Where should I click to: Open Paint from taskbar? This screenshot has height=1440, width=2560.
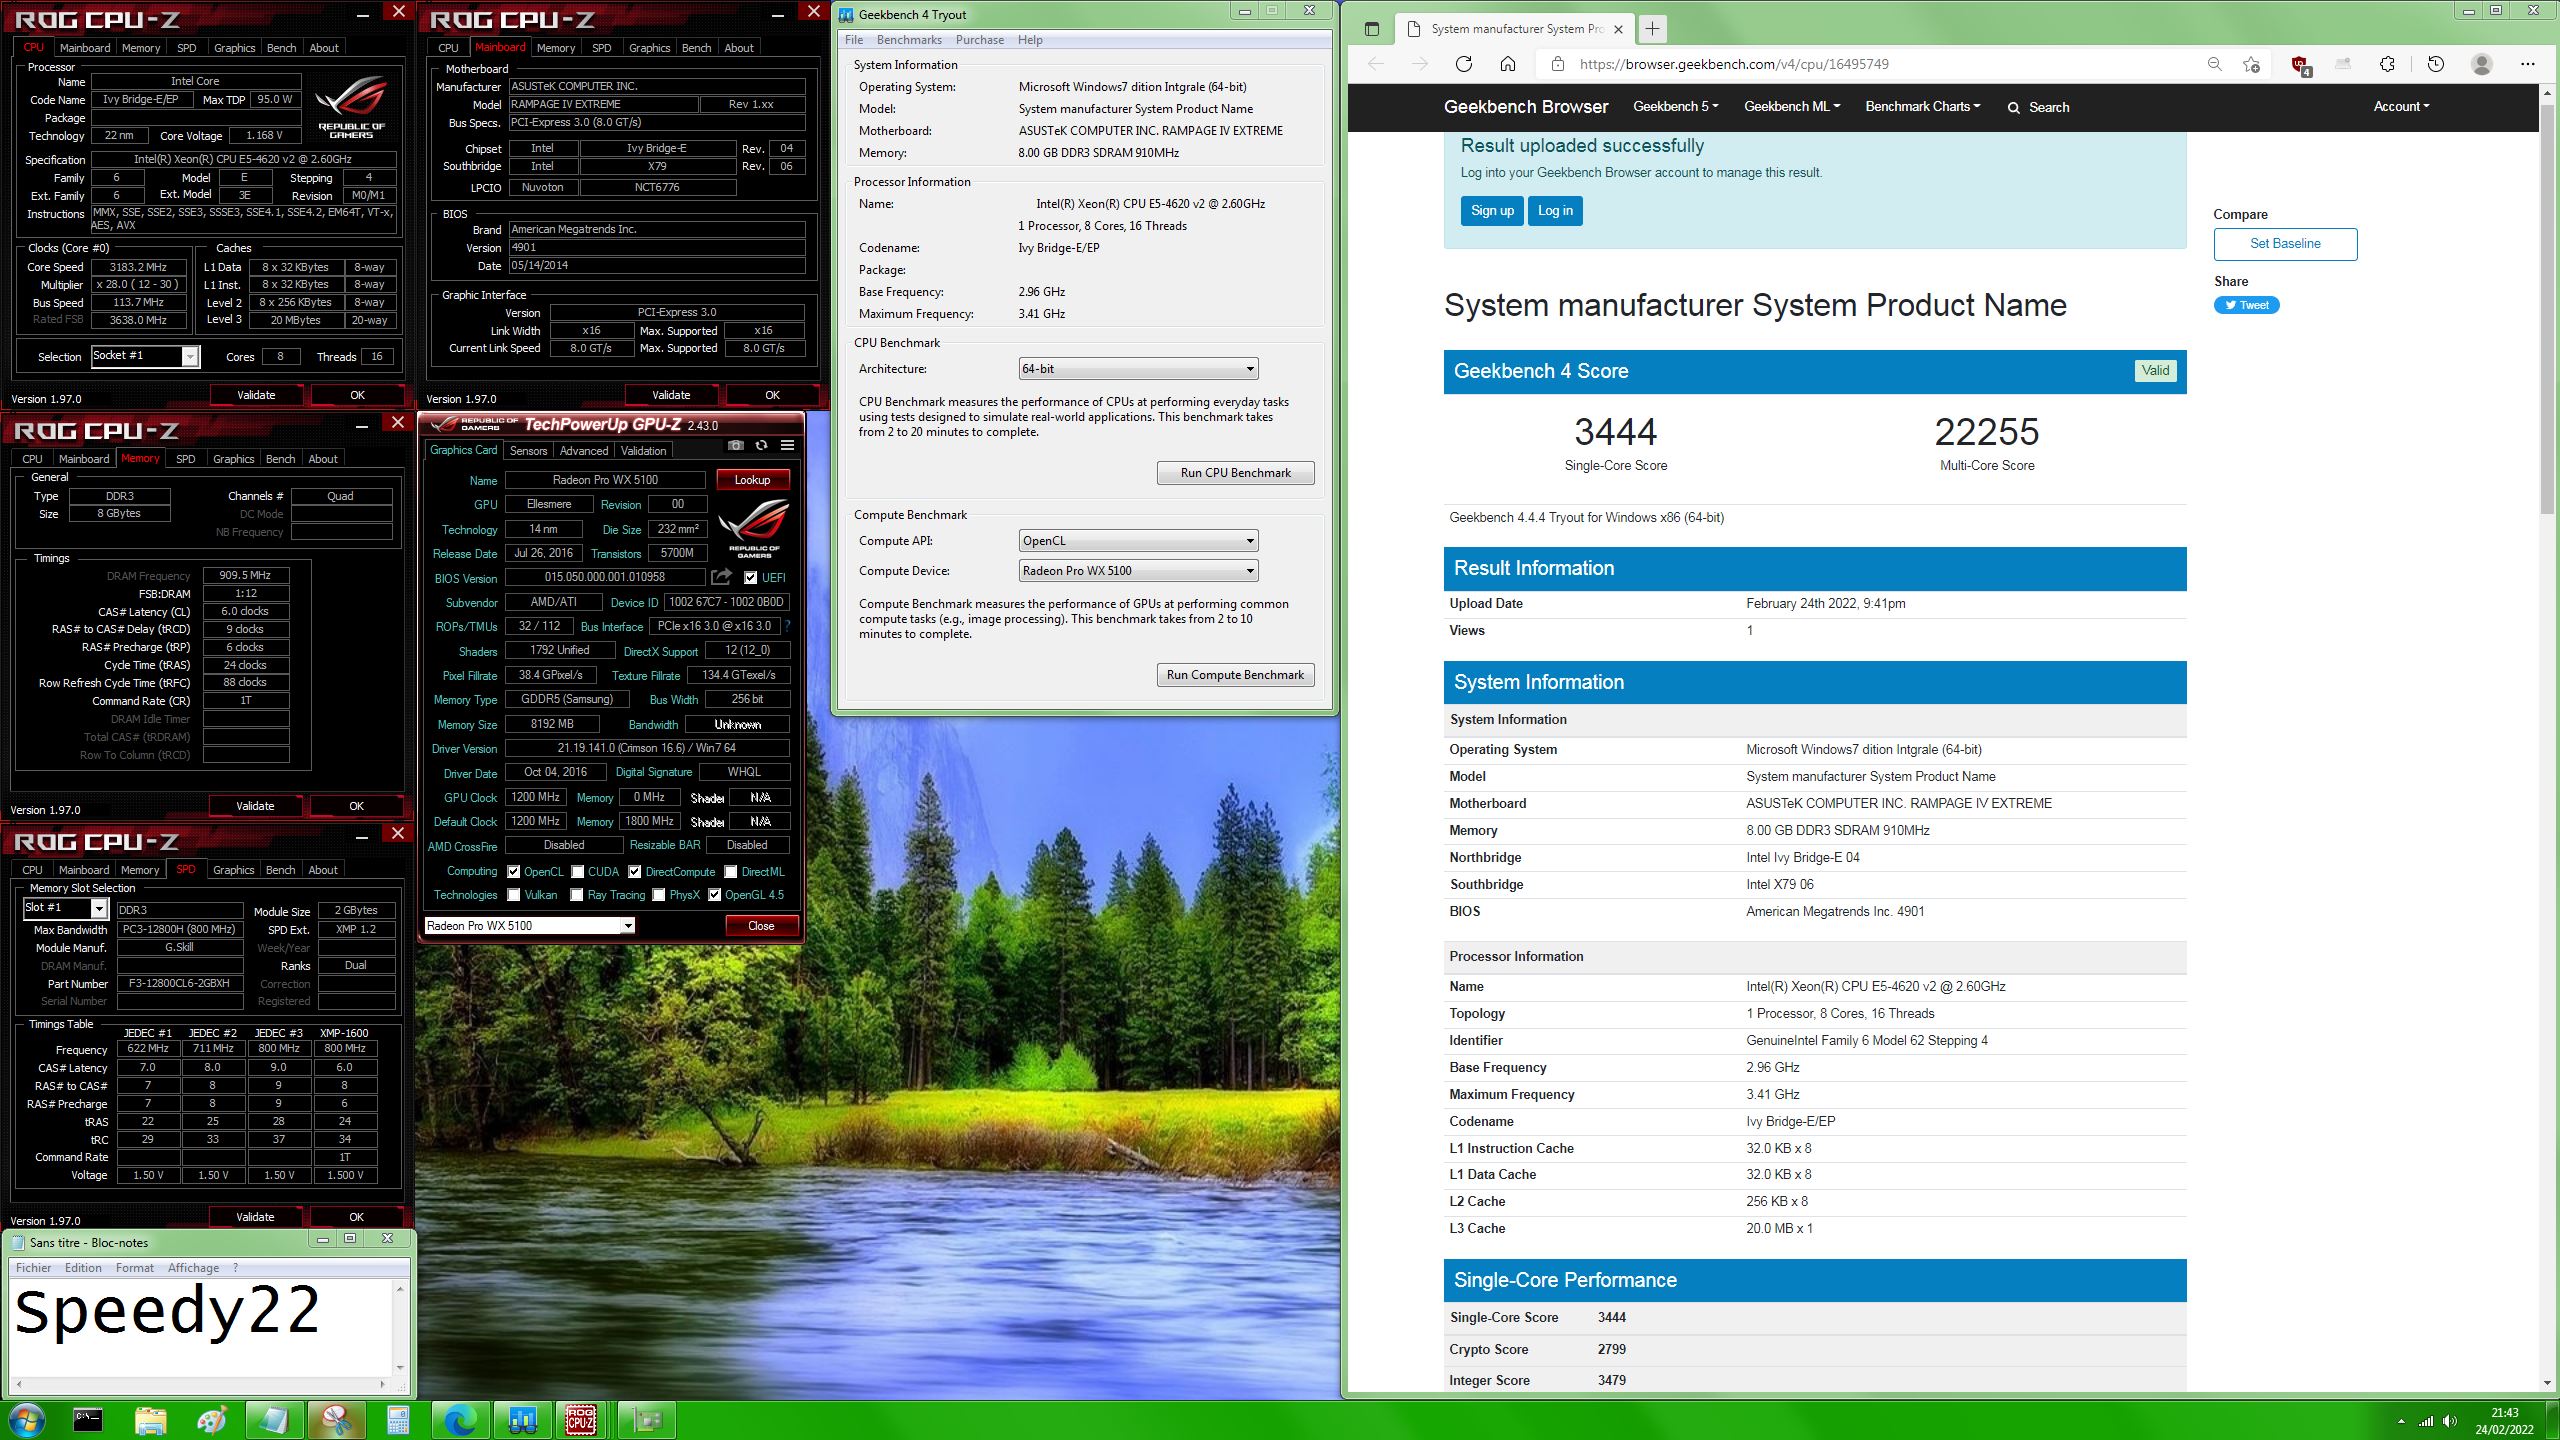[x=212, y=1419]
